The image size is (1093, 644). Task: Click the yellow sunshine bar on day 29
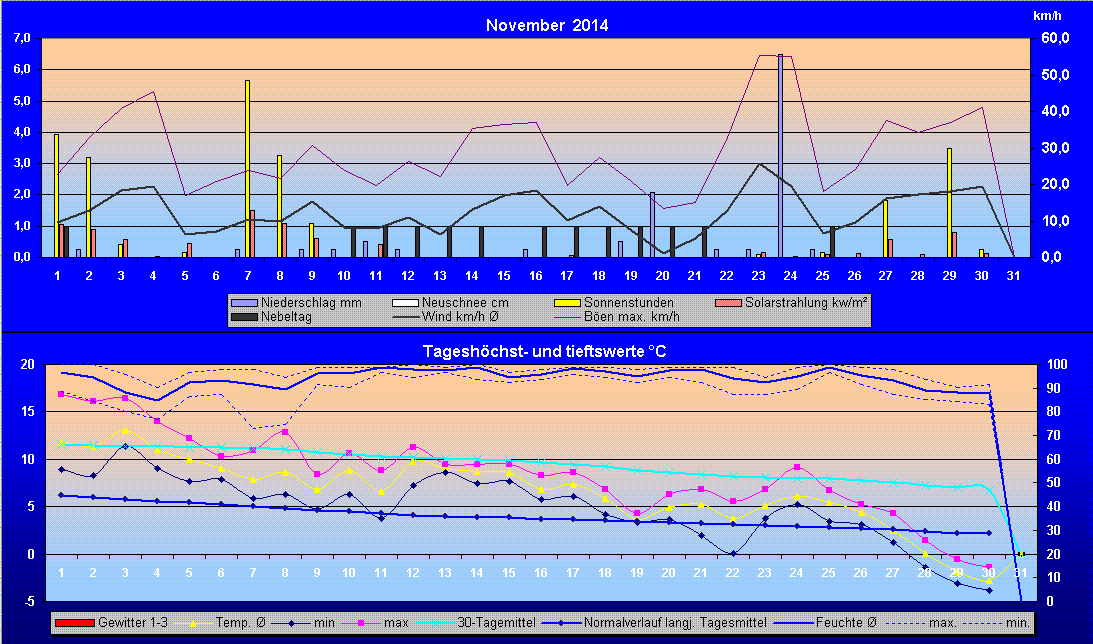tap(949, 202)
